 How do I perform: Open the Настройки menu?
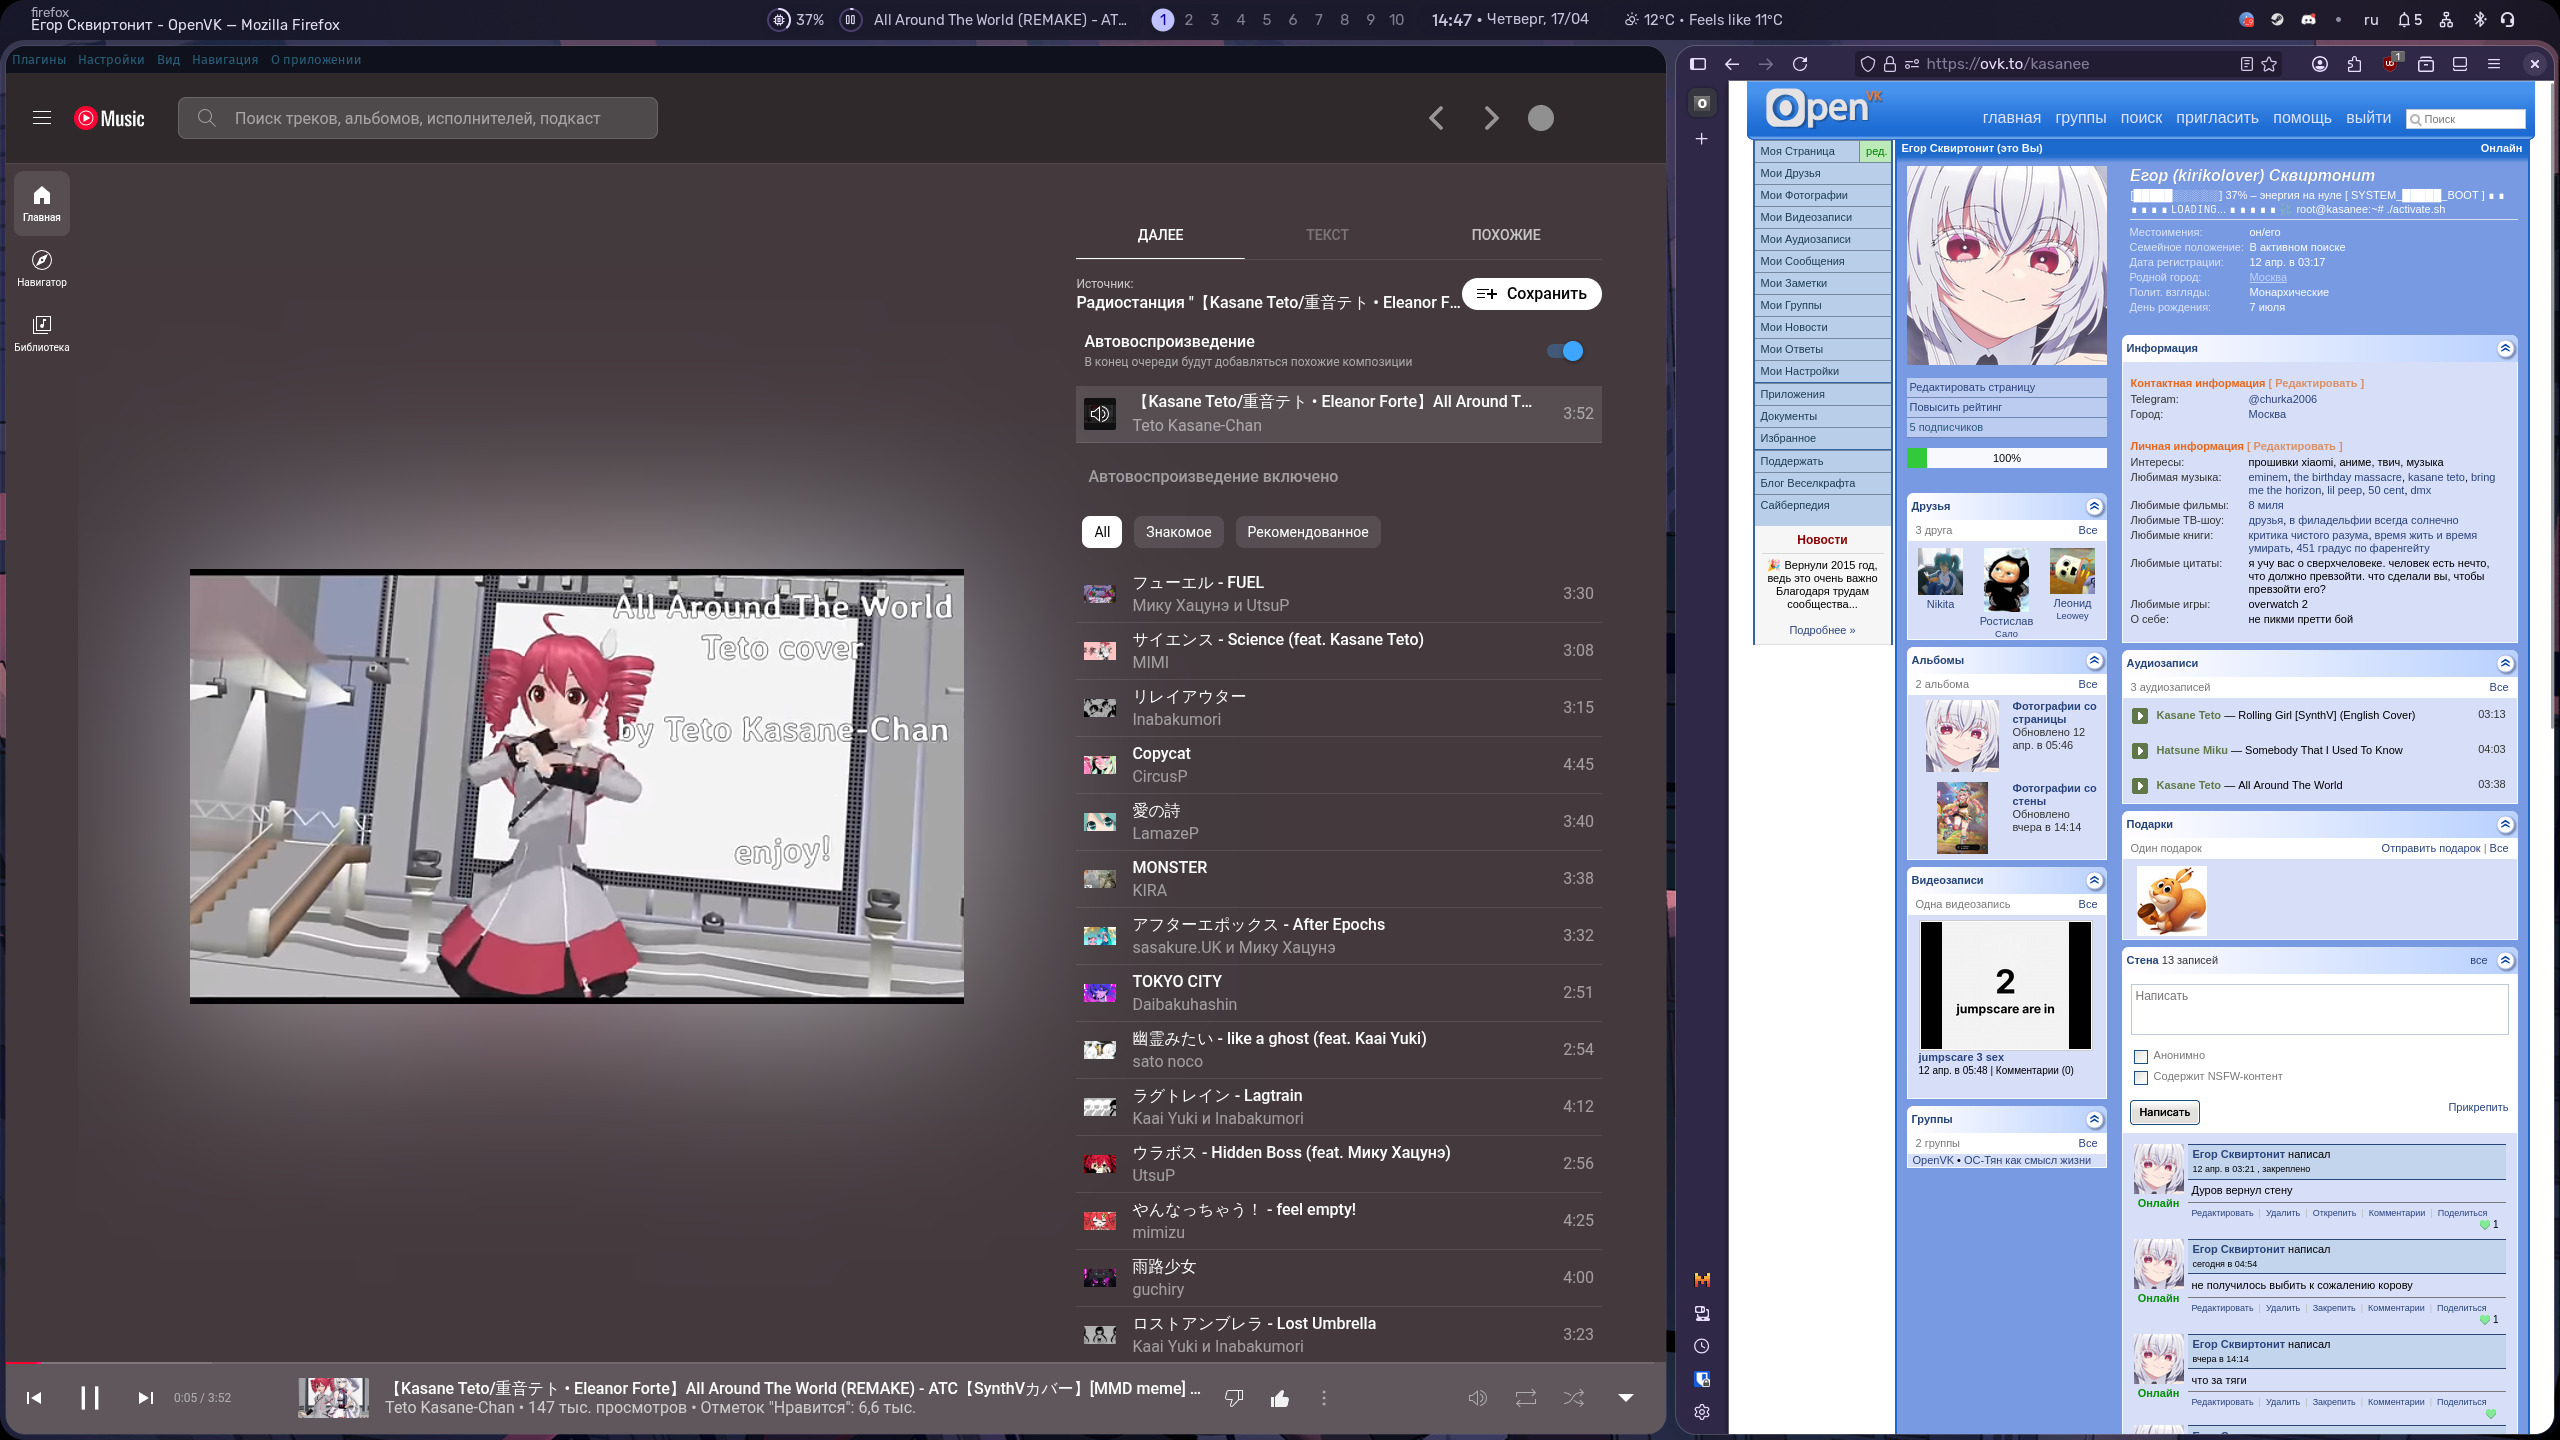[111, 60]
